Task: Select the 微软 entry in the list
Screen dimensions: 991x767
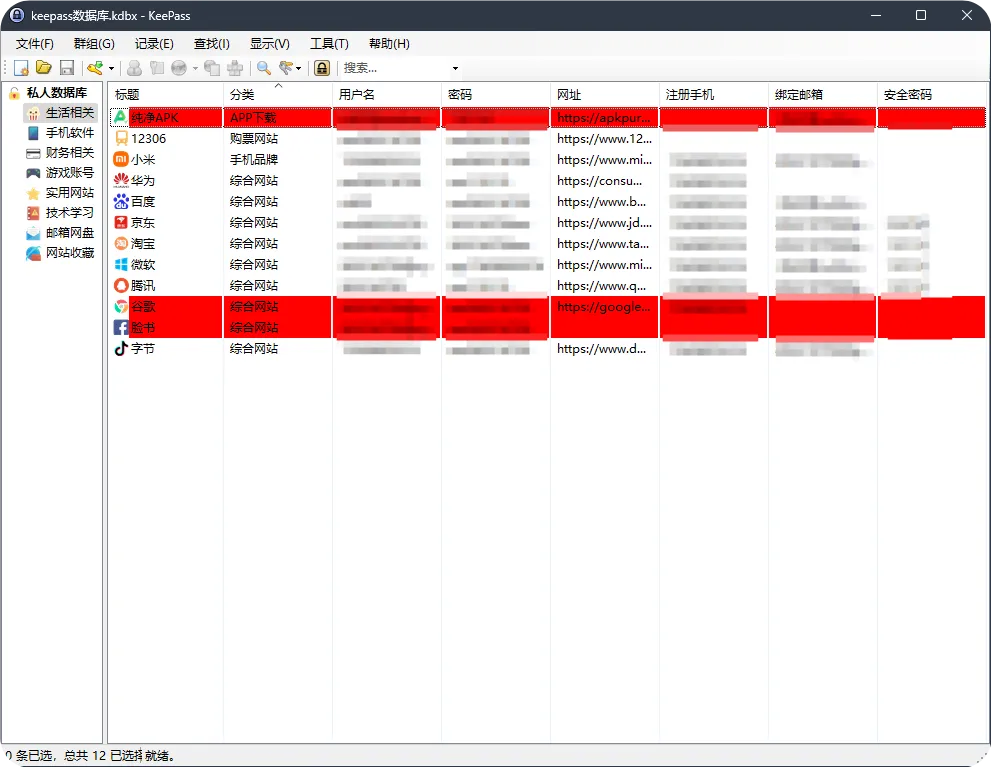Action: coord(140,264)
